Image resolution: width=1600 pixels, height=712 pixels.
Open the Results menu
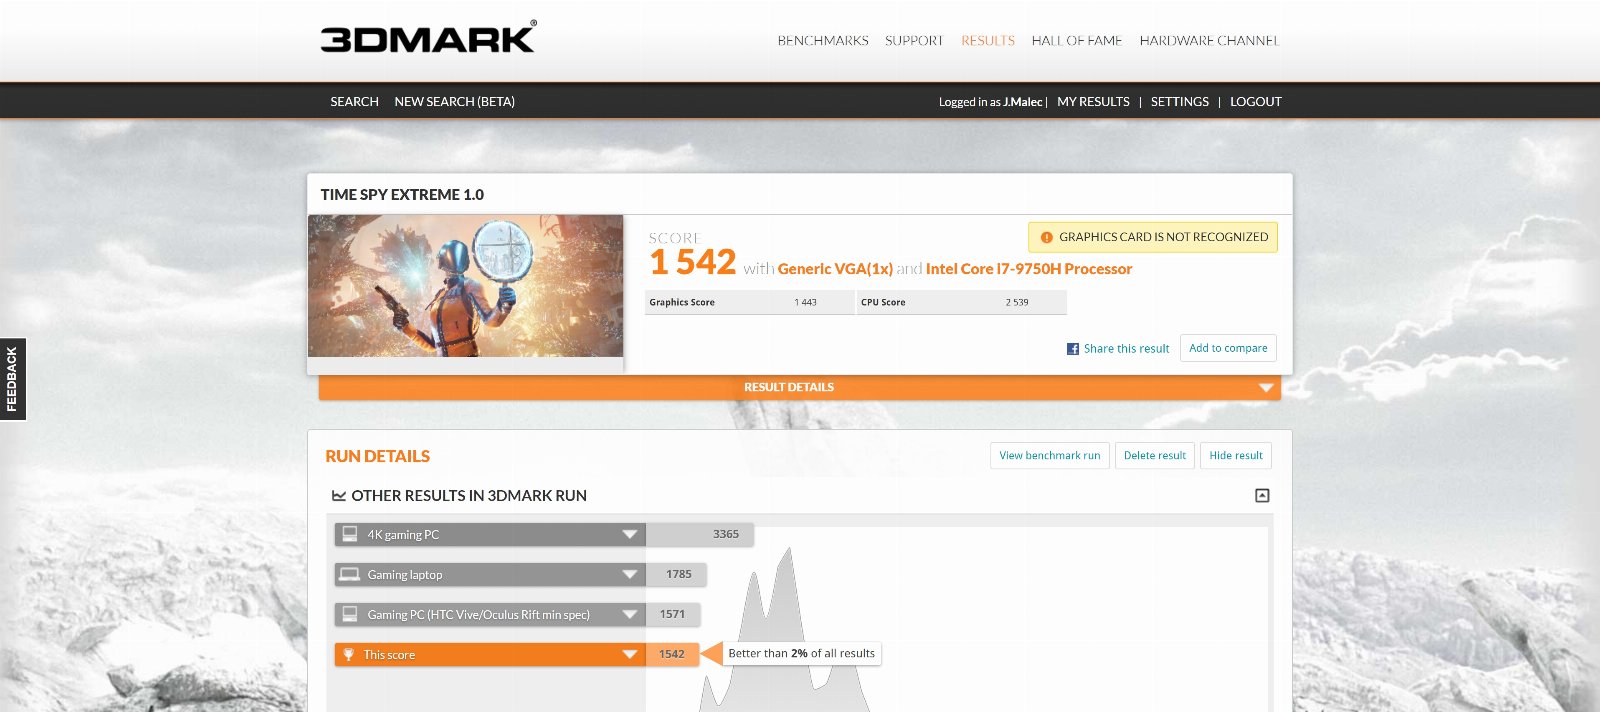[988, 41]
